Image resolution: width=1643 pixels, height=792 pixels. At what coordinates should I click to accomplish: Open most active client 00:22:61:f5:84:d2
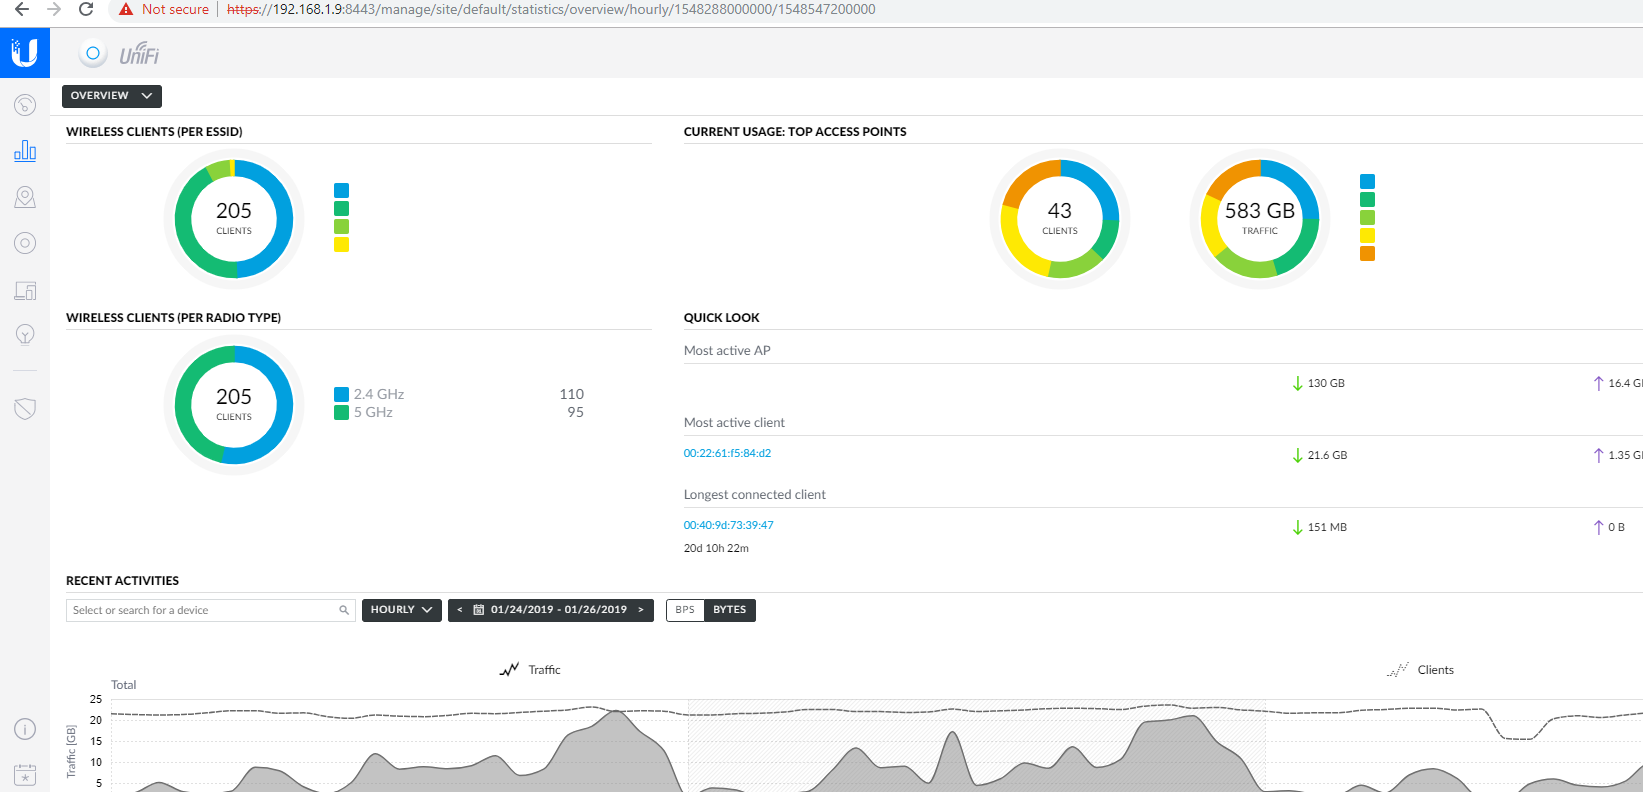727,453
